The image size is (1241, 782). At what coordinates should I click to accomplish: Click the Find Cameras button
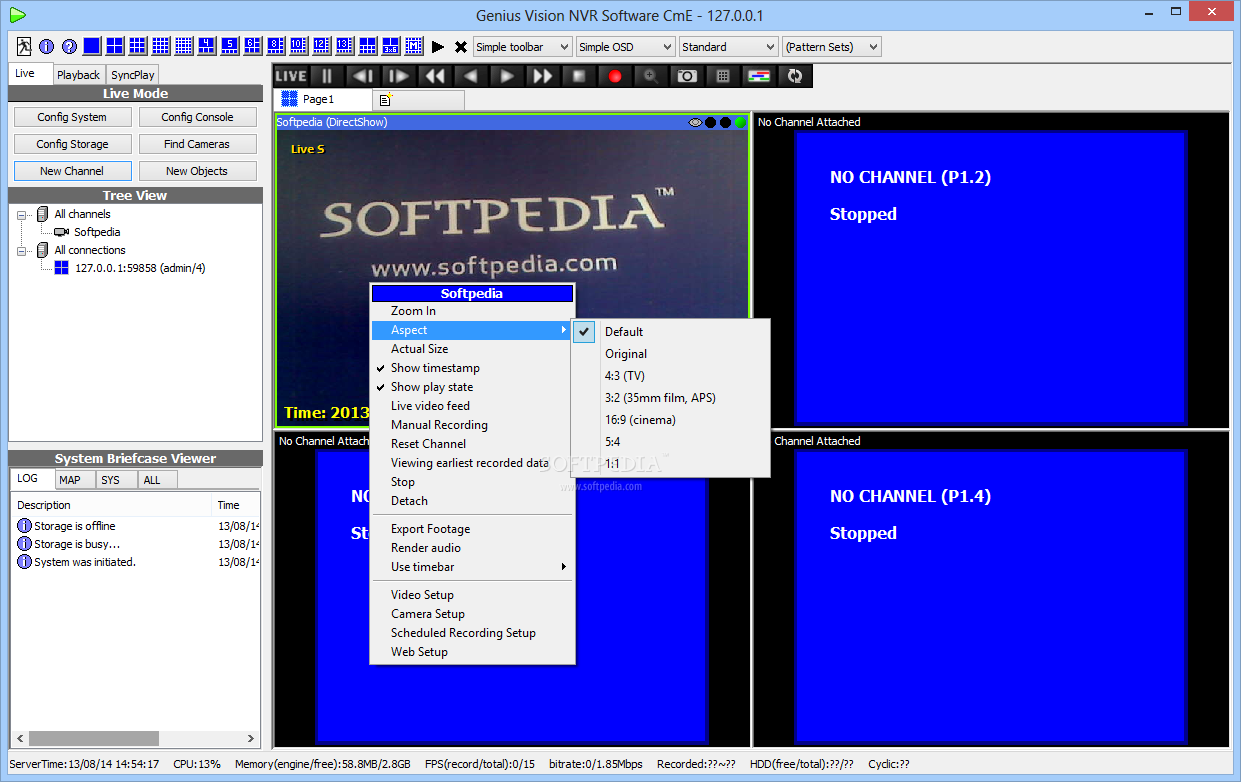point(198,144)
